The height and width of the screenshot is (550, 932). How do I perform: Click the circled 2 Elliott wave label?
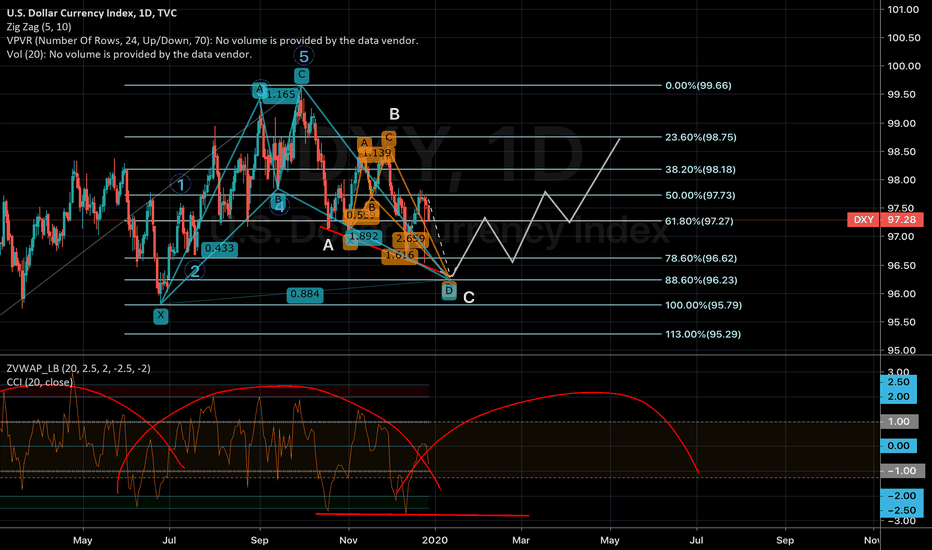pos(194,271)
